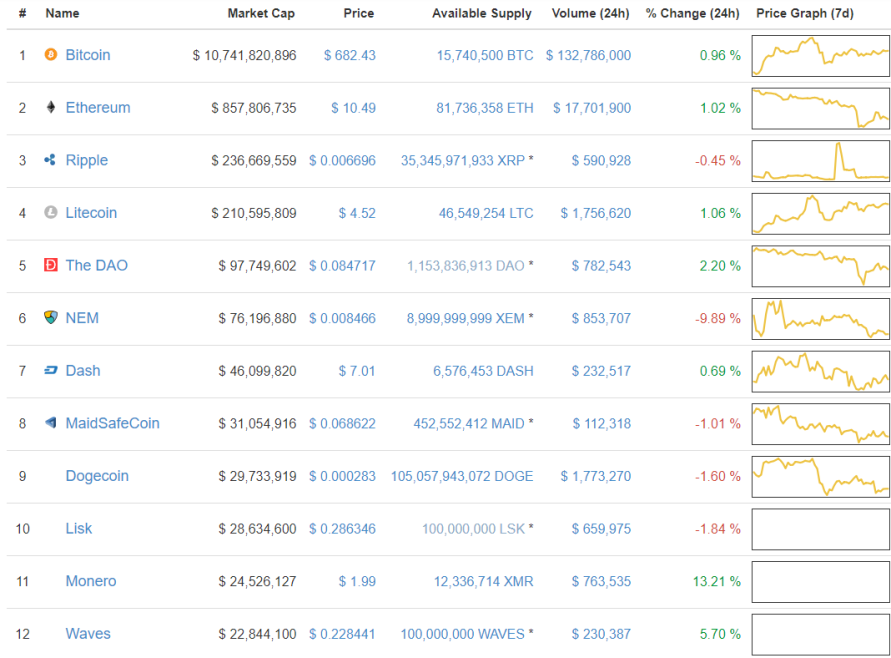Sort by Market Cap column header
The image size is (891, 658).
(x=261, y=13)
